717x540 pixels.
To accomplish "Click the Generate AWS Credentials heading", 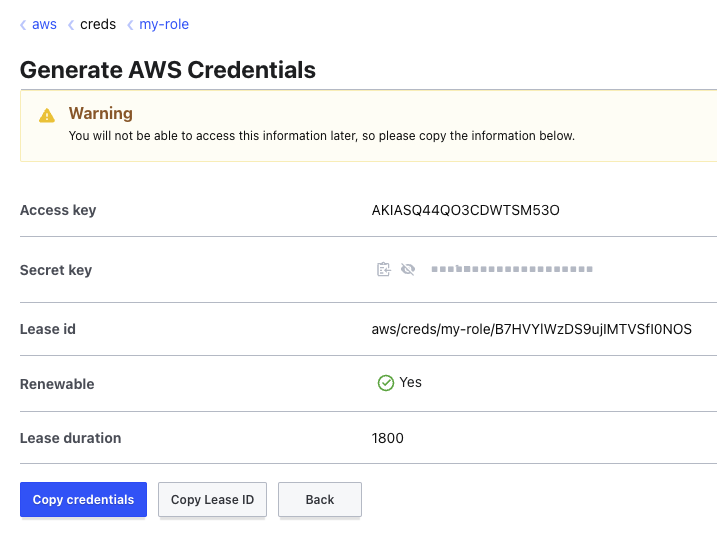I will point(168,70).
